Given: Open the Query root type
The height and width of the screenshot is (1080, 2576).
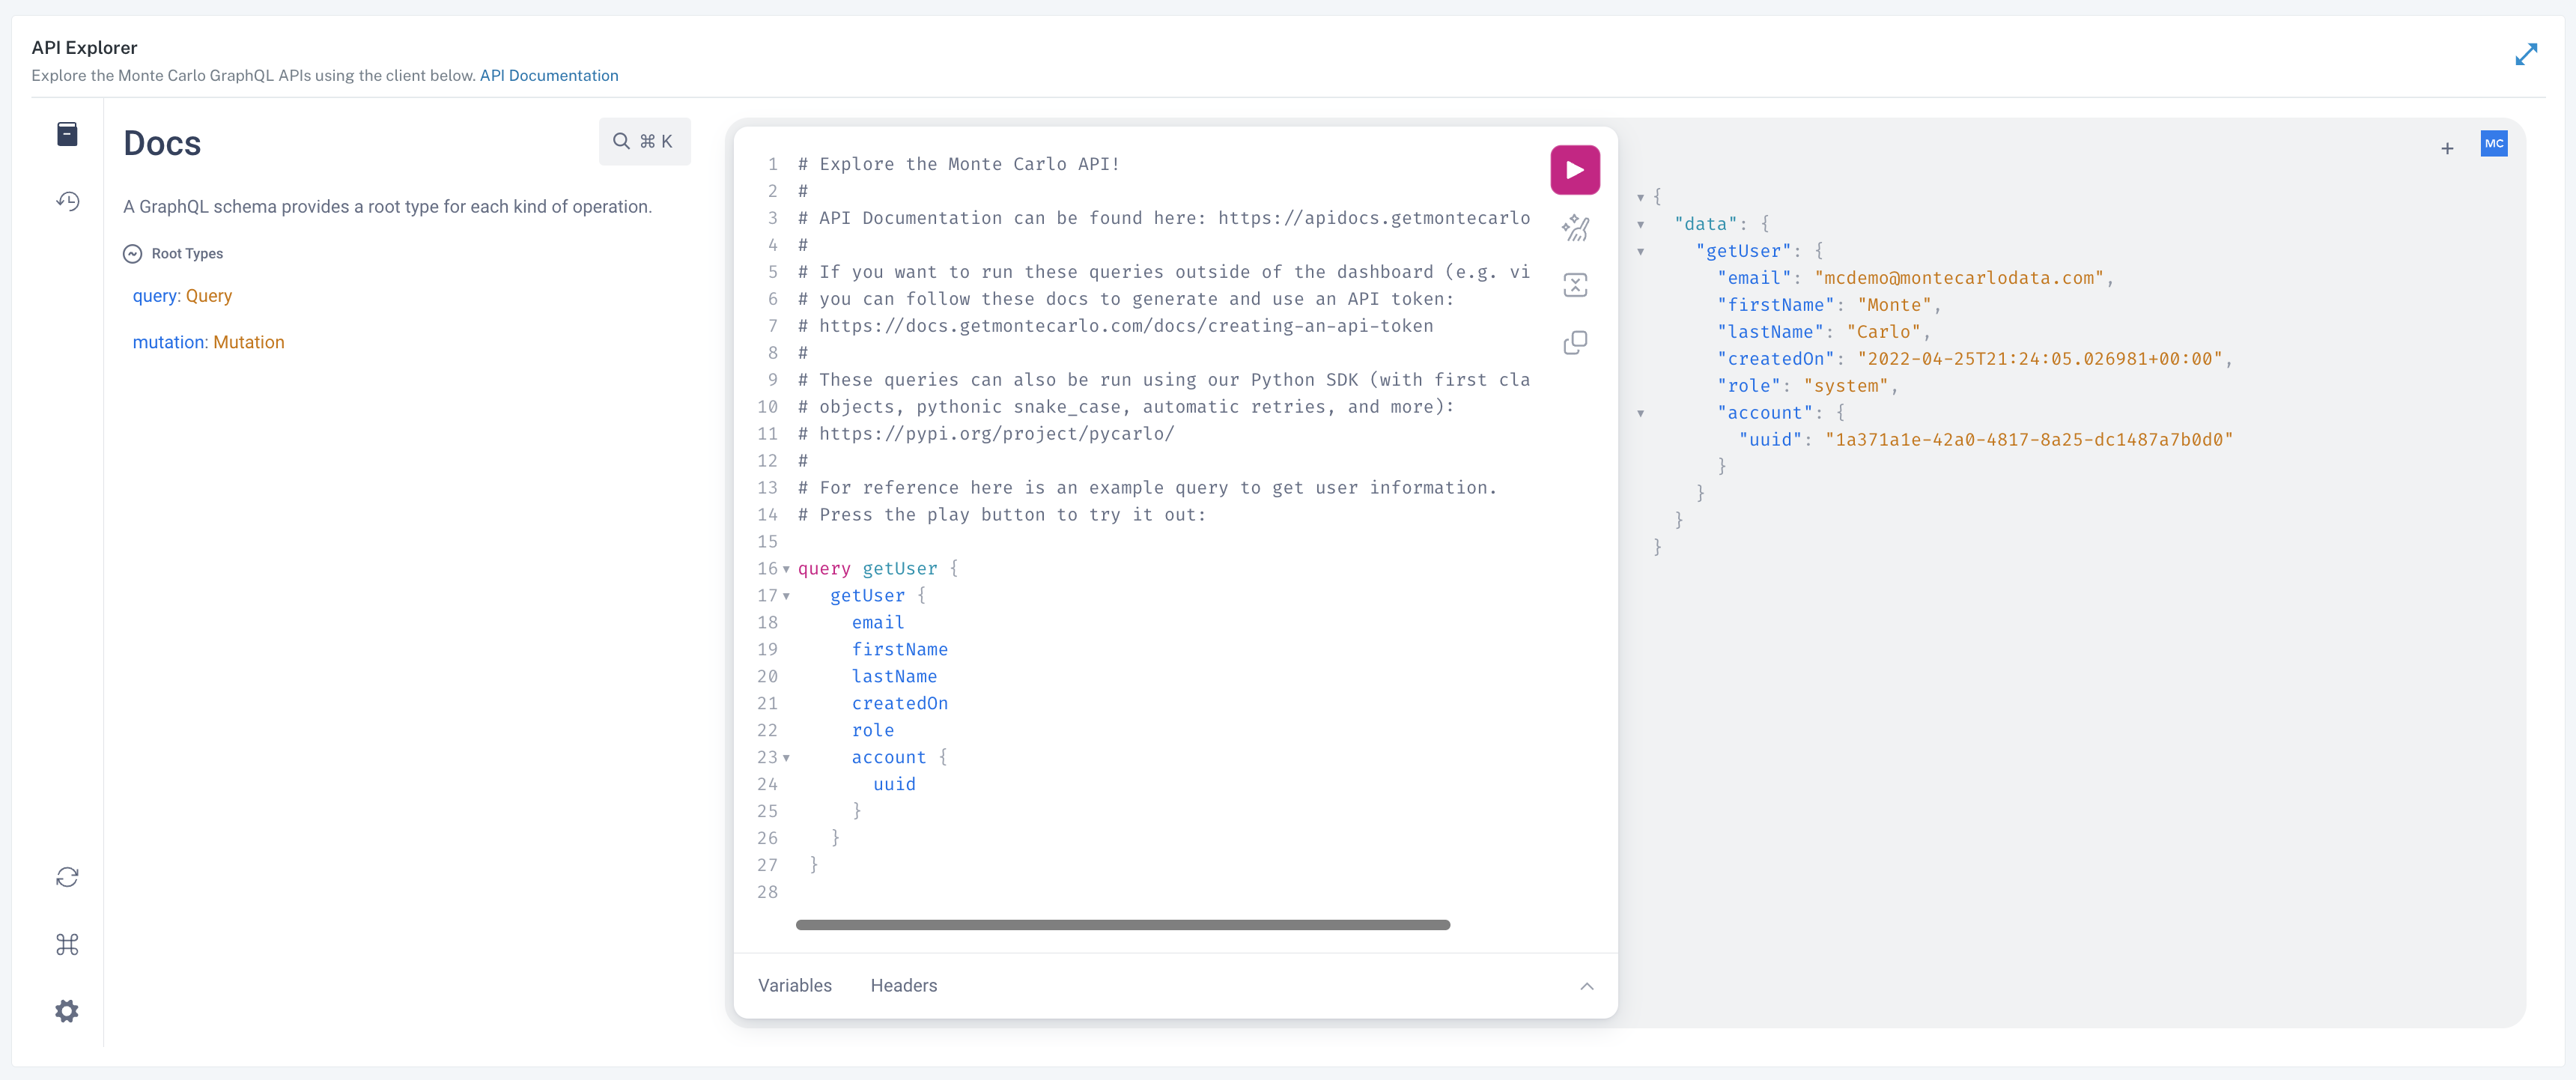Looking at the screenshot, I should coord(209,296).
